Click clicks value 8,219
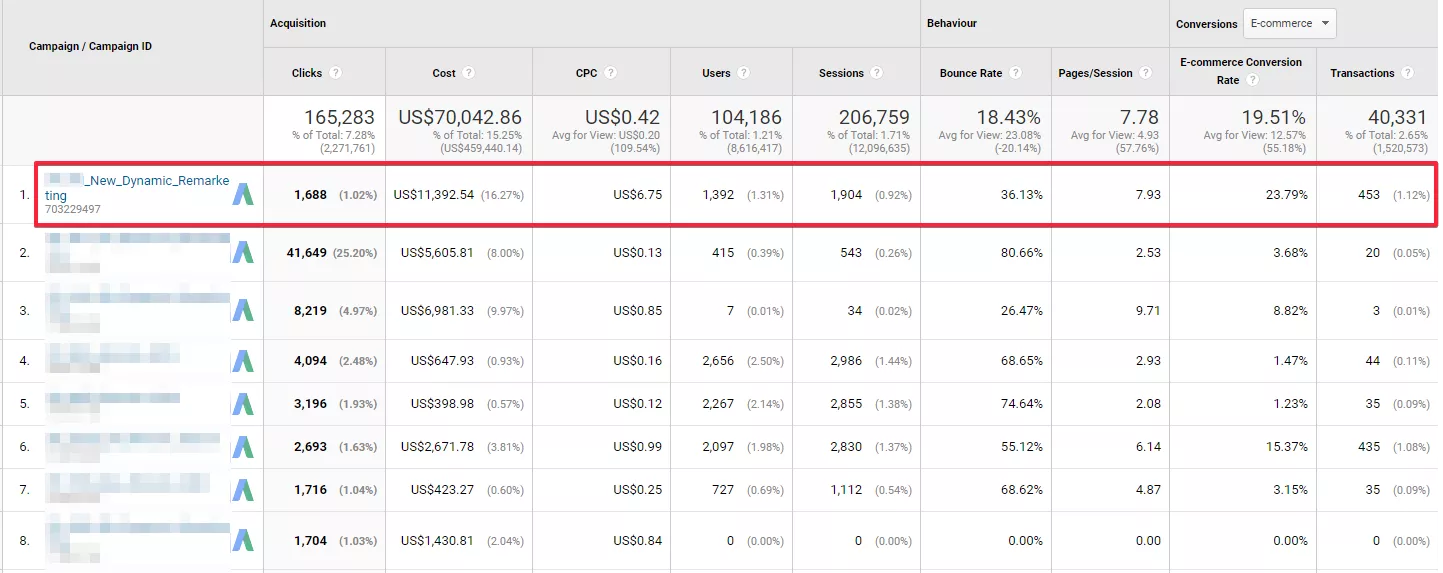Screen dimensions: 1443x573 (310, 311)
